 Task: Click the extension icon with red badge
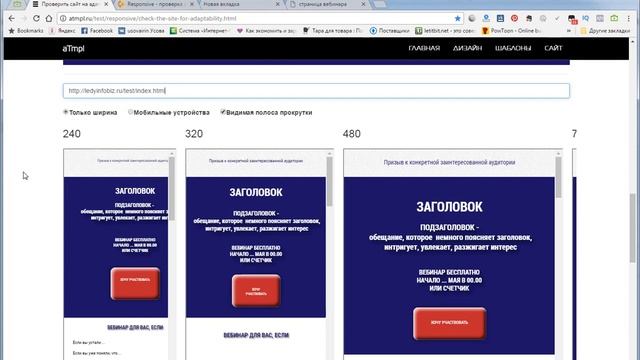pyautogui.click(x=572, y=19)
